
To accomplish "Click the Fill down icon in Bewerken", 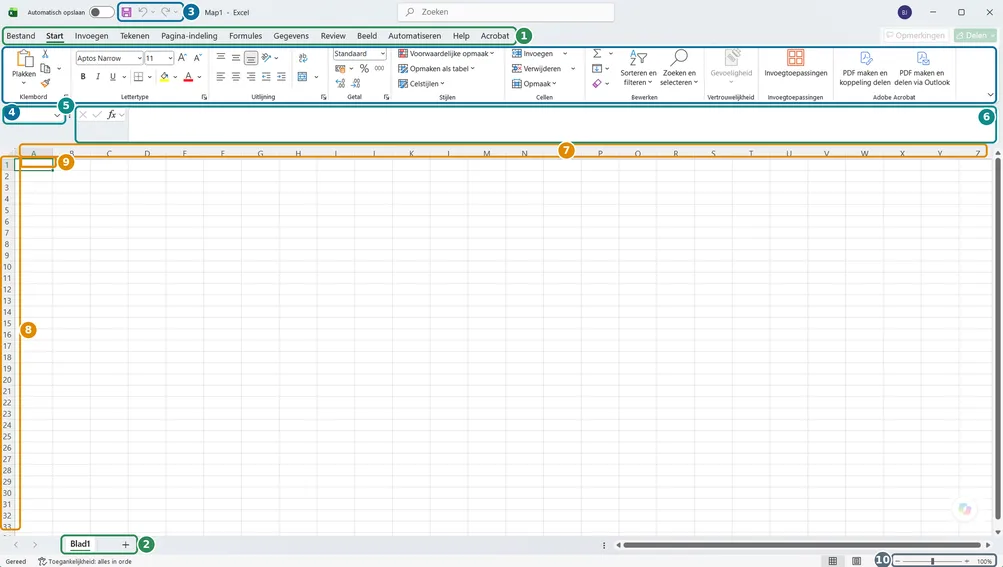I will (x=597, y=68).
